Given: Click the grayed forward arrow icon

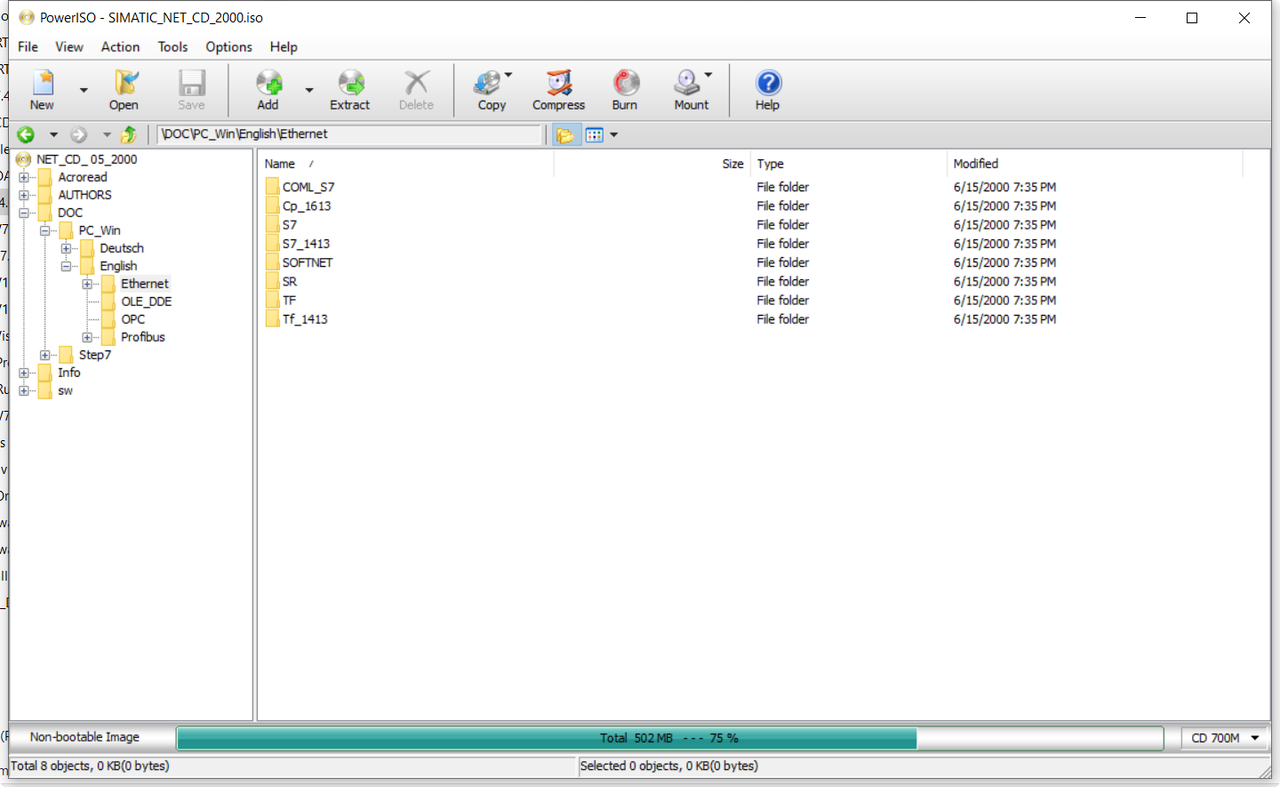Looking at the screenshot, I should pyautogui.click(x=79, y=134).
